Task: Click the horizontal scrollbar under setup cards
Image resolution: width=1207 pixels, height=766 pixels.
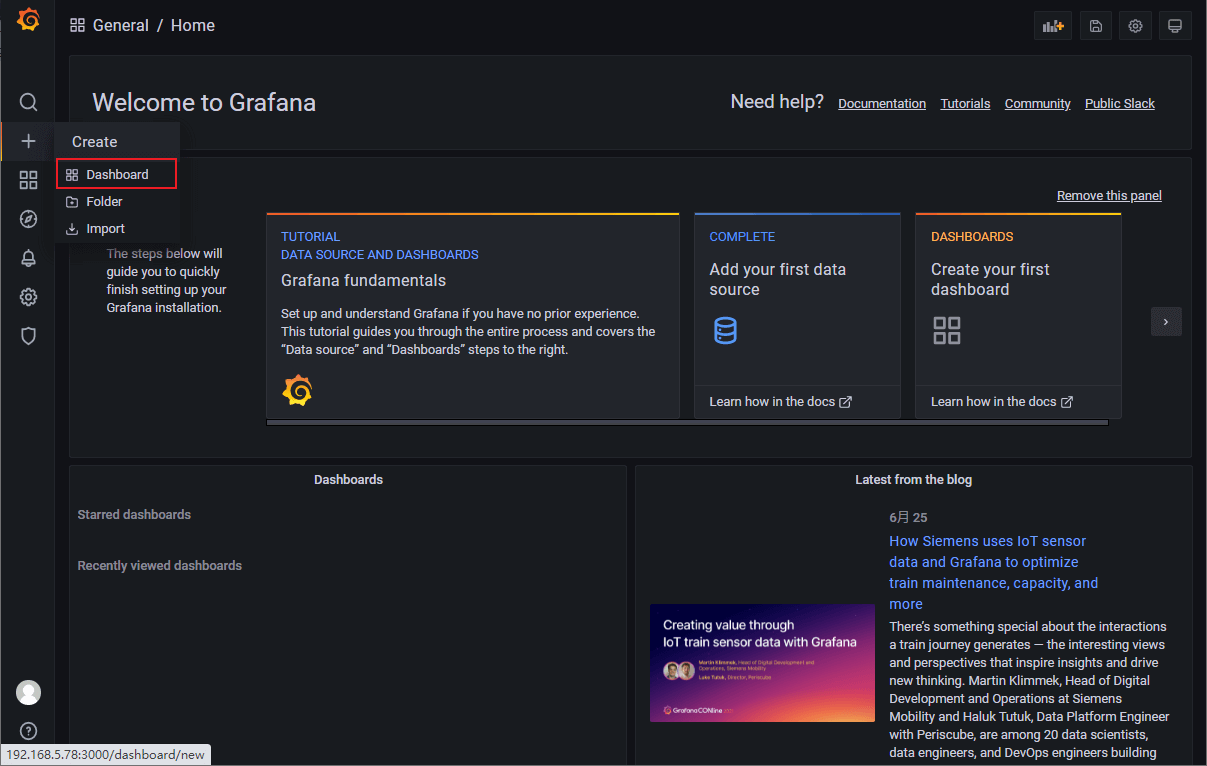Action: coord(687,423)
